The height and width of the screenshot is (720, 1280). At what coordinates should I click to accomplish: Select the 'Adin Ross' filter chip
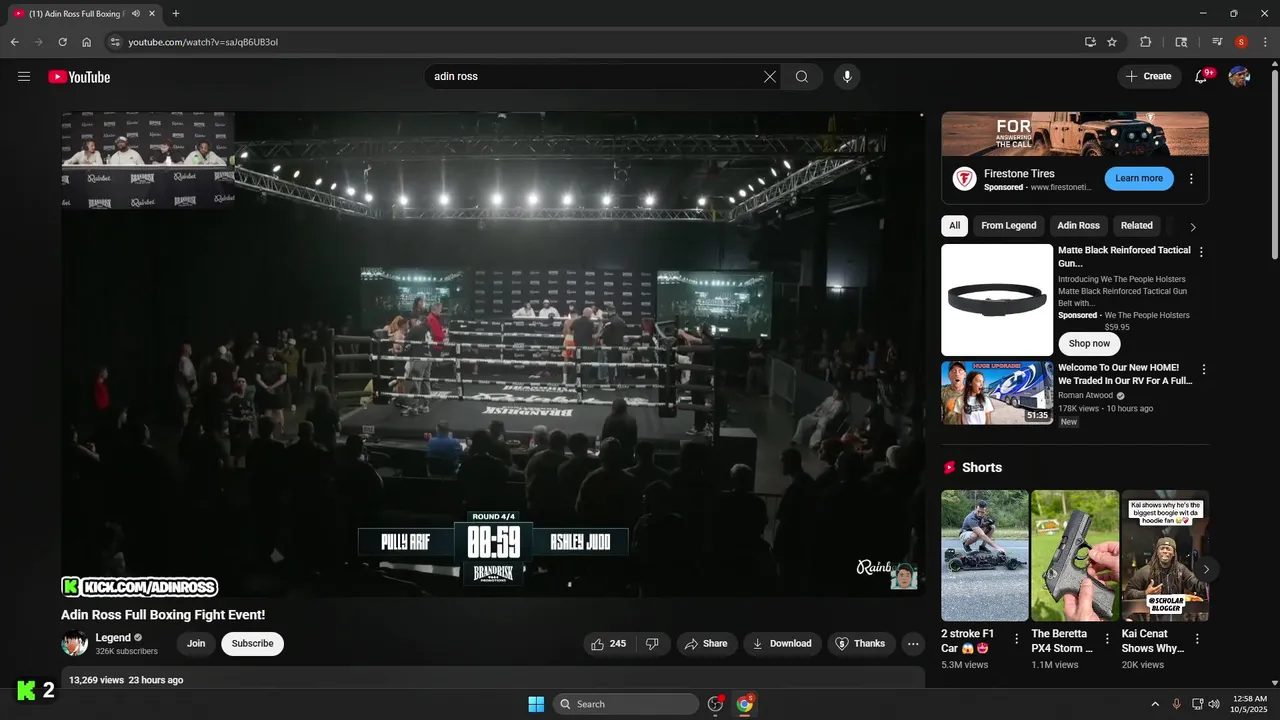(1078, 226)
